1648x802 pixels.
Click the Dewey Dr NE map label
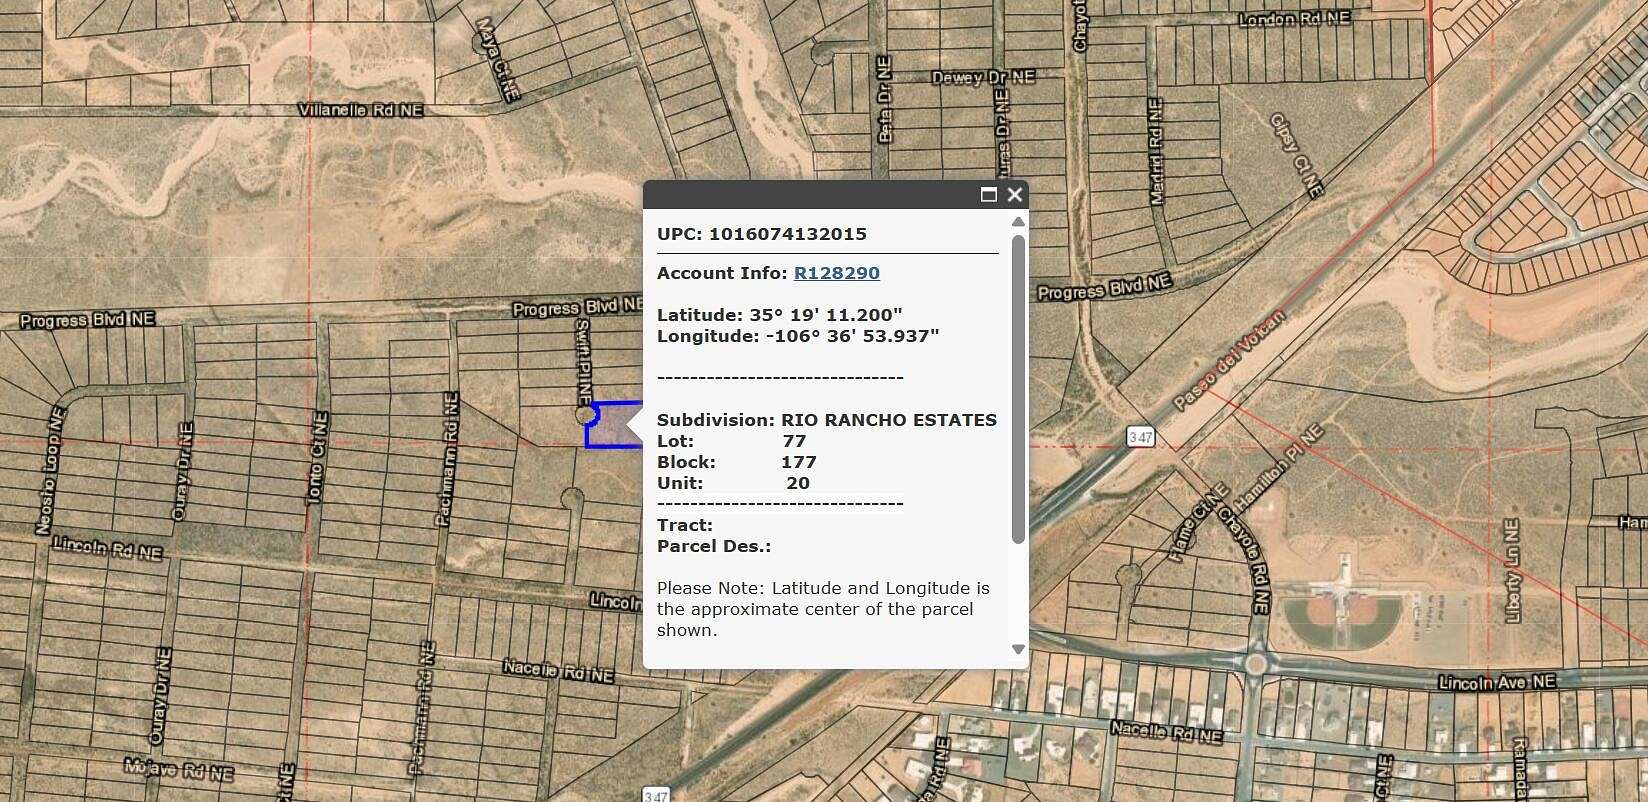(x=983, y=77)
